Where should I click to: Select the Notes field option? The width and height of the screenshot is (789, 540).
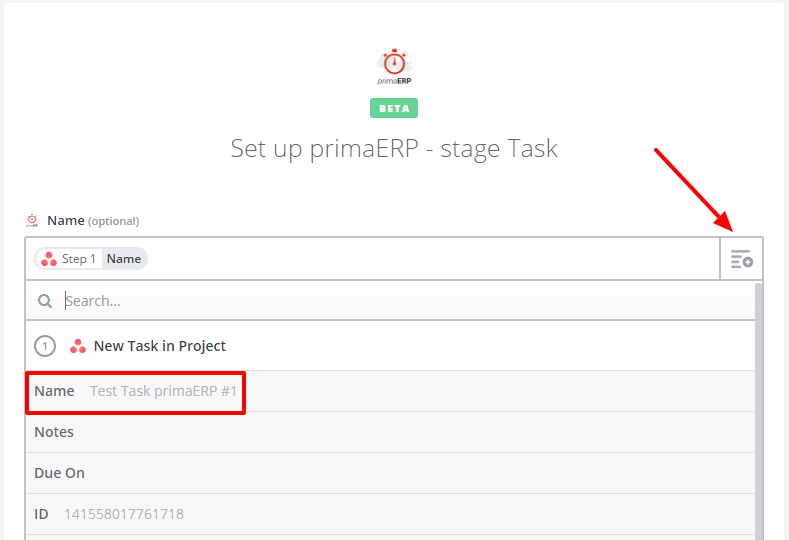click(390, 432)
